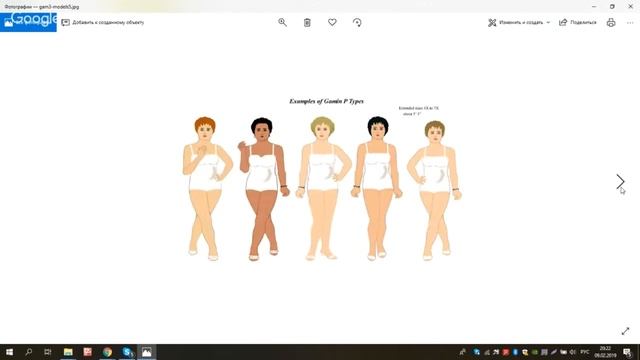The height and width of the screenshot is (360, 640).
Task: Go to next photo with right arrow
Action: coord(620,181)
